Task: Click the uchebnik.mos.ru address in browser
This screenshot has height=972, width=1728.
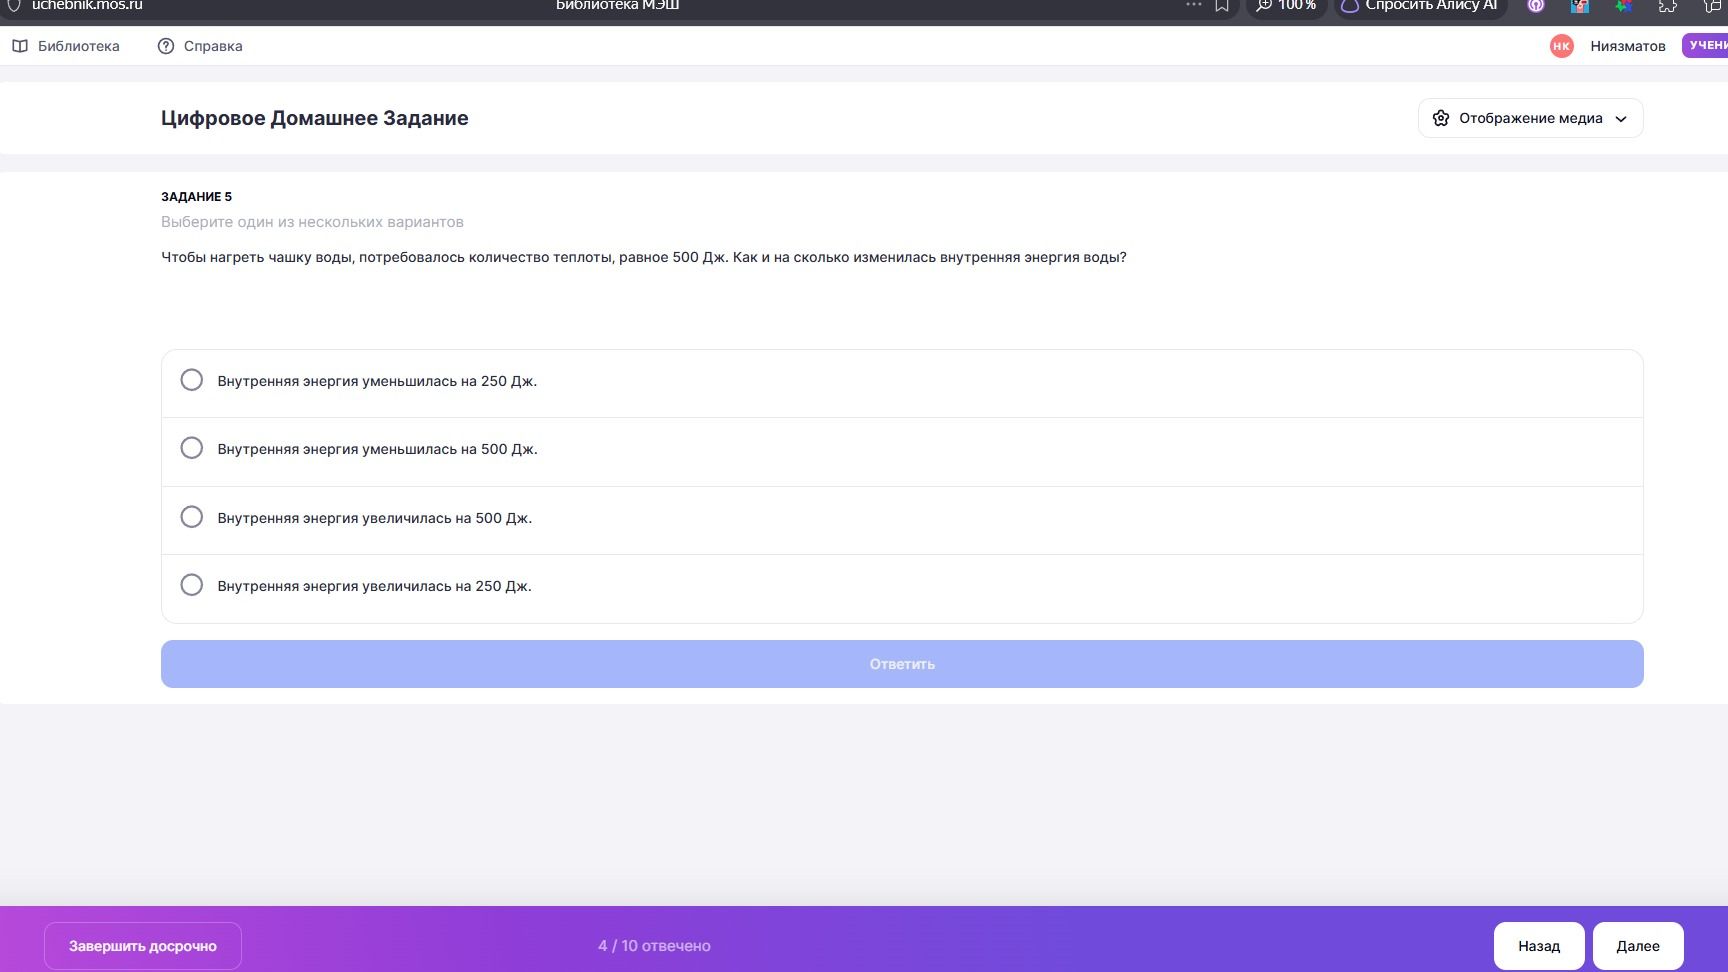Action: click(x=87, y=6)
